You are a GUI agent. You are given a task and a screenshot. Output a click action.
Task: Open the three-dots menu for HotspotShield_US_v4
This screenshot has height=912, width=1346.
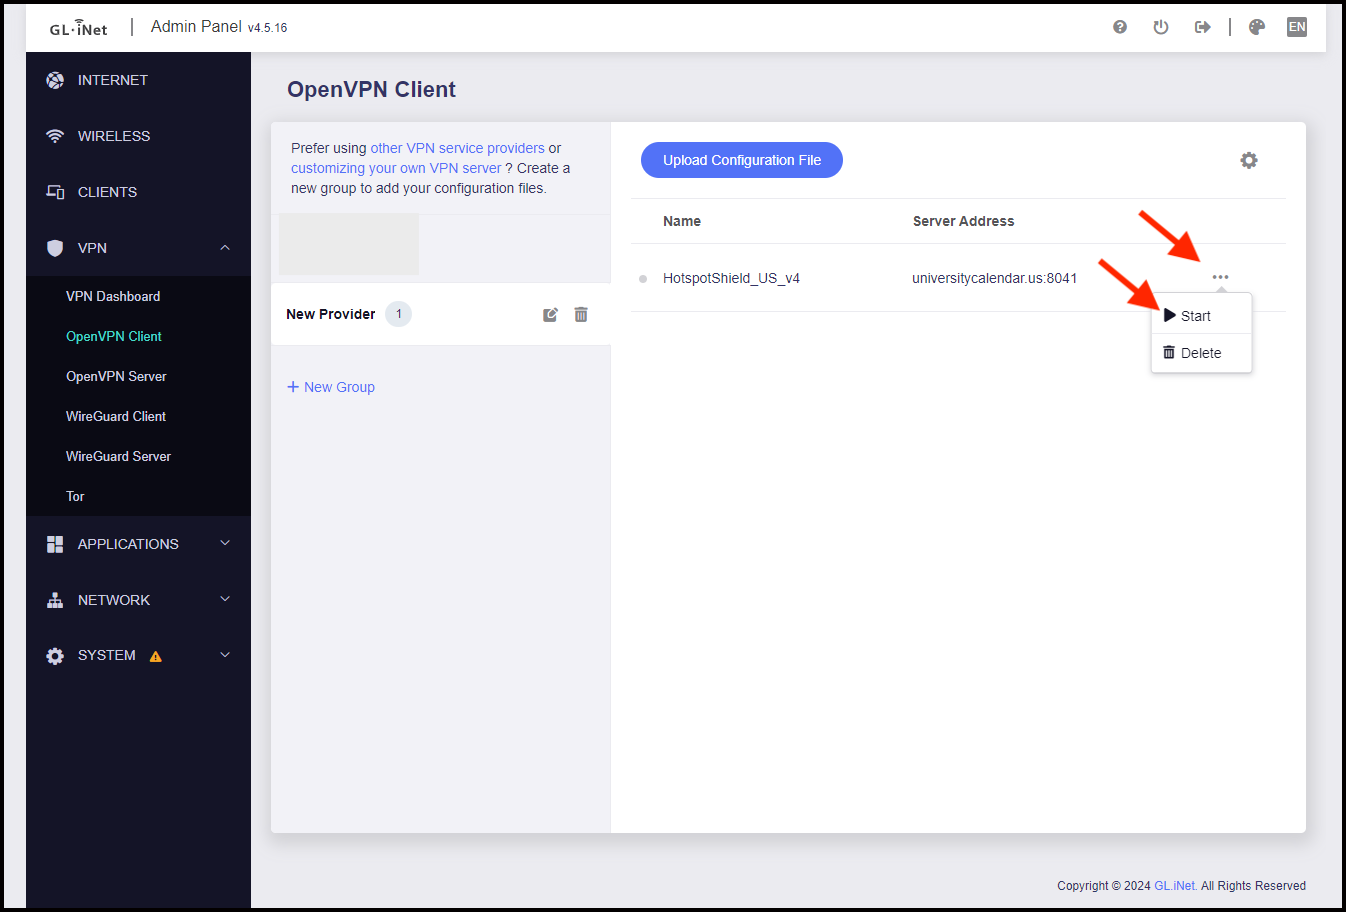(1220, 277)
